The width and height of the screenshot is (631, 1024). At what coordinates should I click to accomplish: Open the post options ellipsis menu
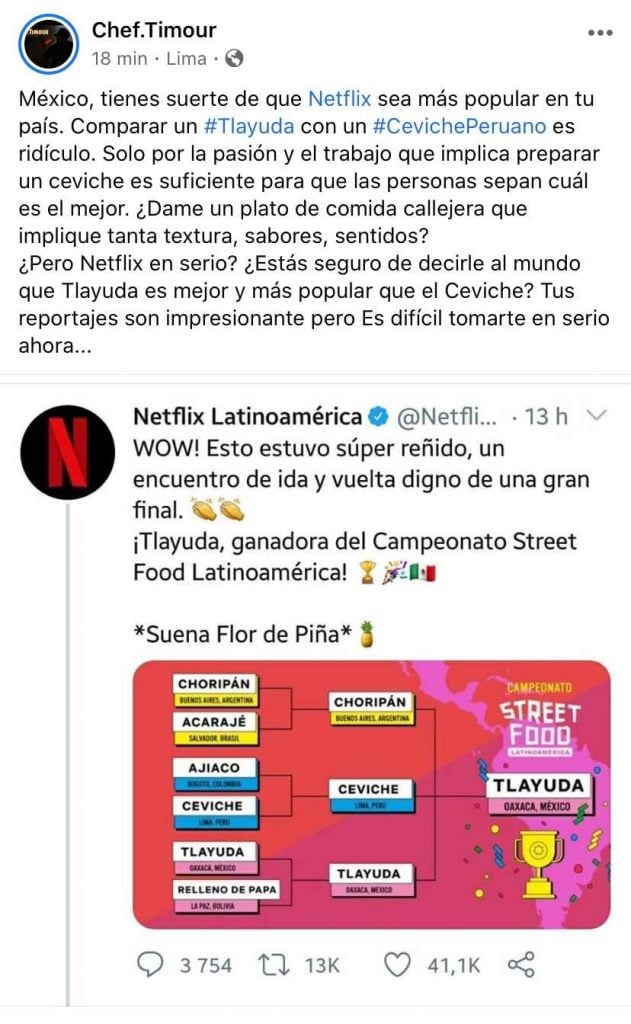pos(600,32)
